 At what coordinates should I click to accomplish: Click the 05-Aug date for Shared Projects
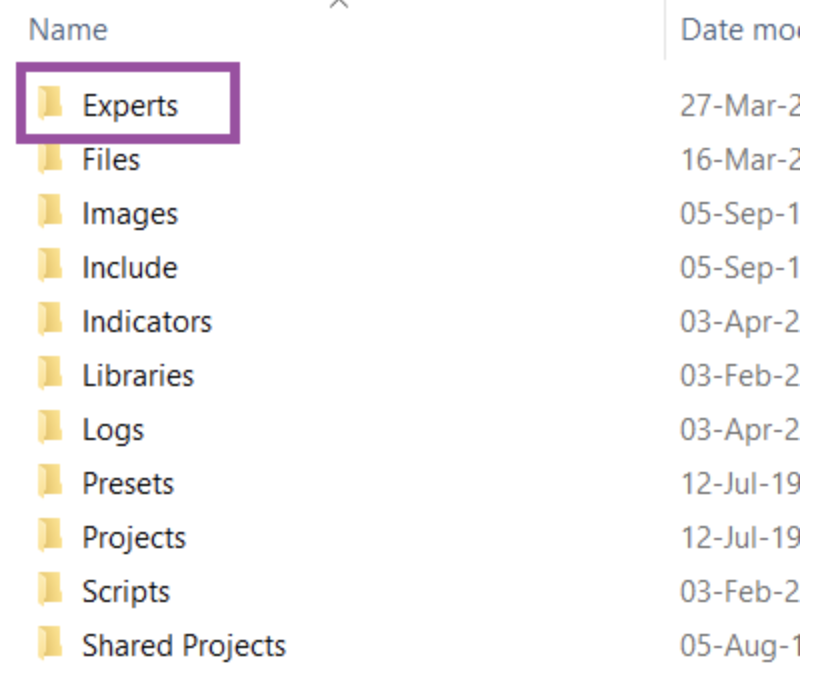(739, 646)
